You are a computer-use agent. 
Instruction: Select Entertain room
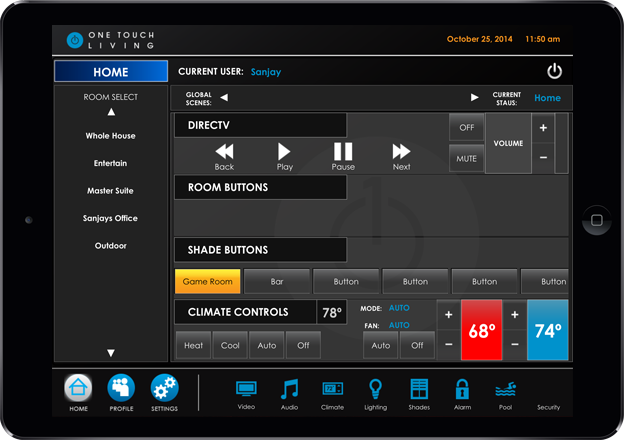pos(111,163)
